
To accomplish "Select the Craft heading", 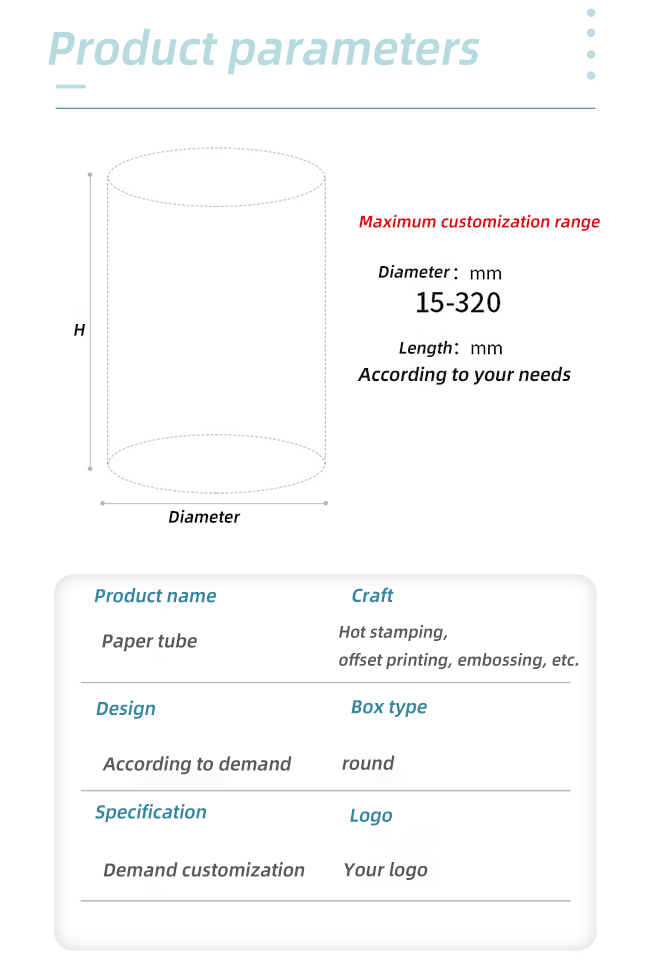I will click(372, 595).
